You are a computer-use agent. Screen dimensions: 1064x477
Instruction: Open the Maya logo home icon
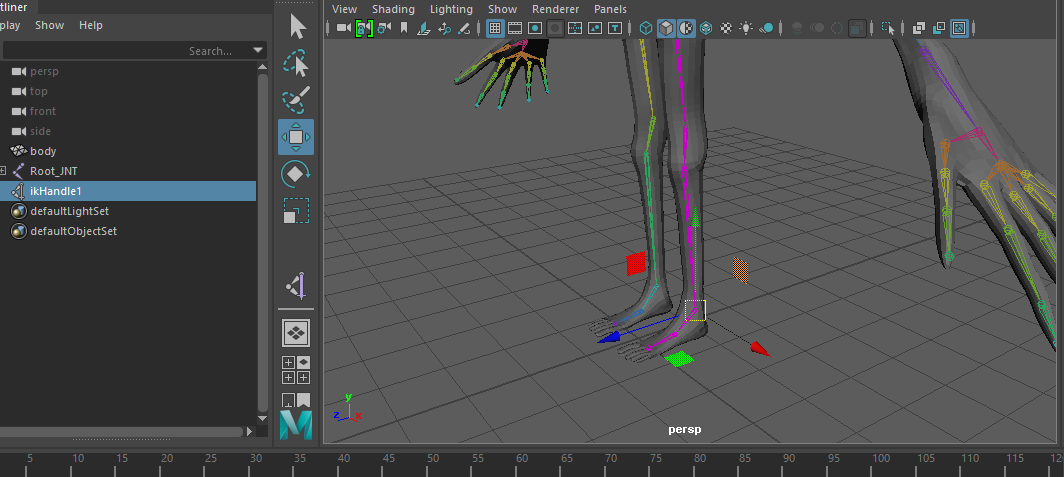point(296,425)
